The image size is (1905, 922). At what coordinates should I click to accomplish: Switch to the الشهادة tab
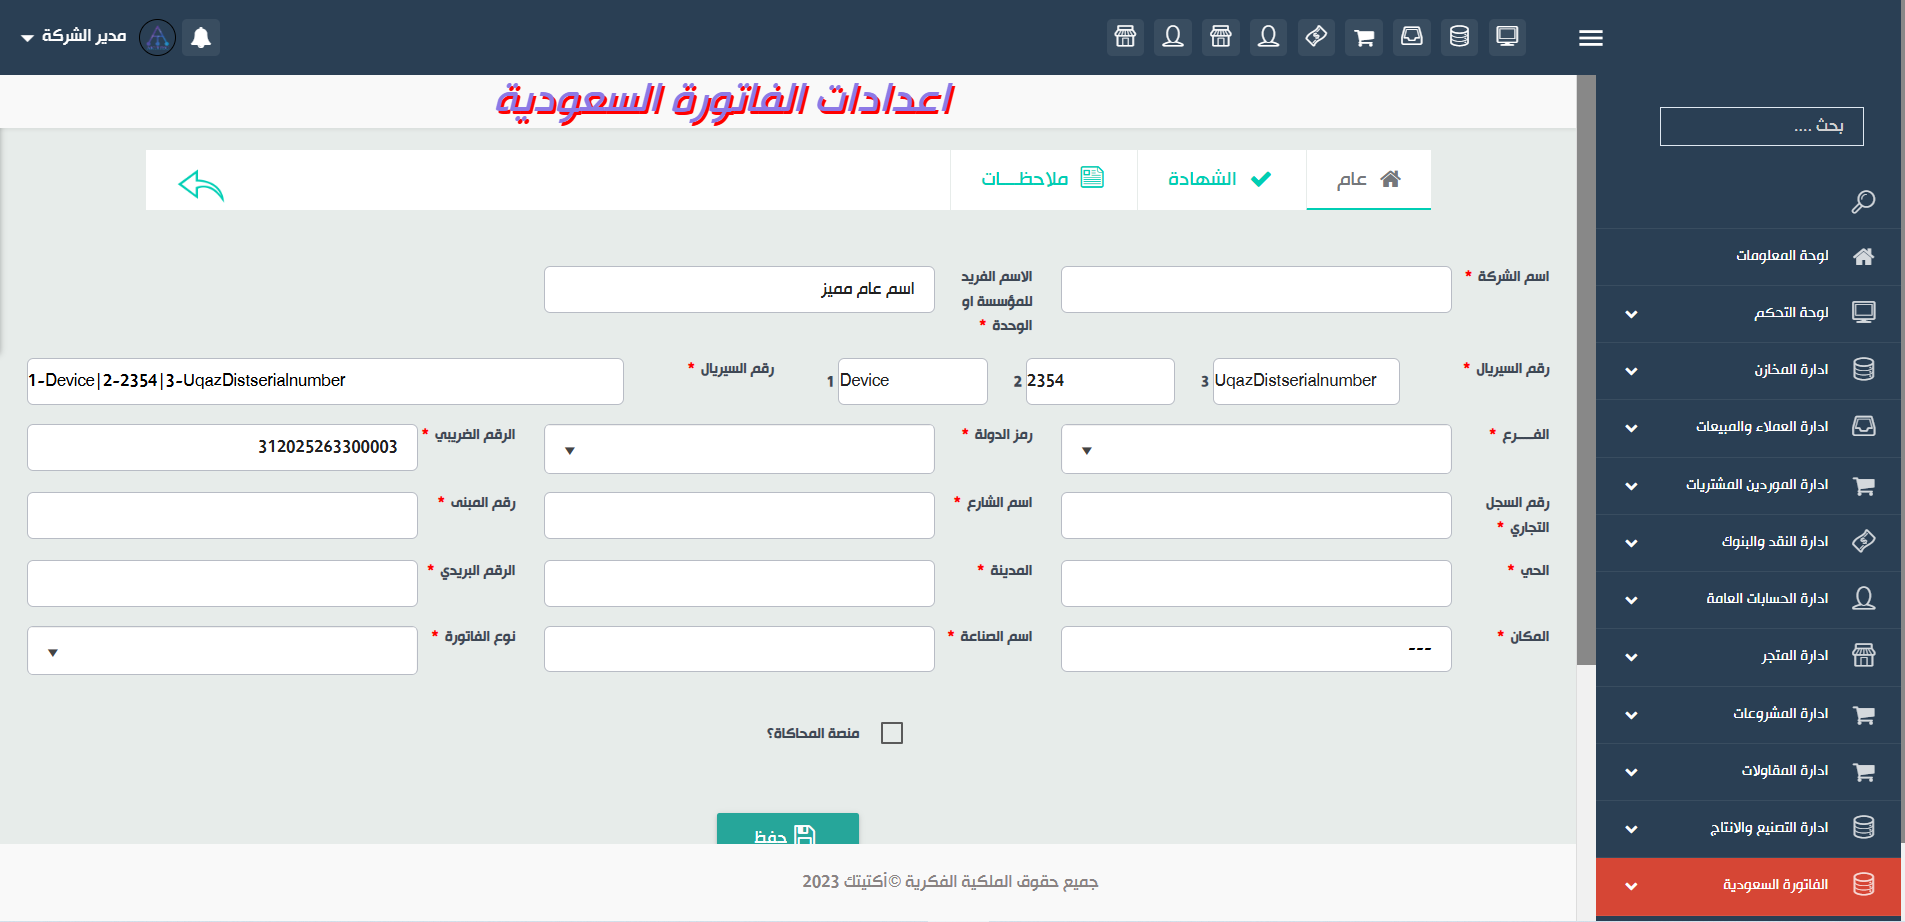(1221, 180)
